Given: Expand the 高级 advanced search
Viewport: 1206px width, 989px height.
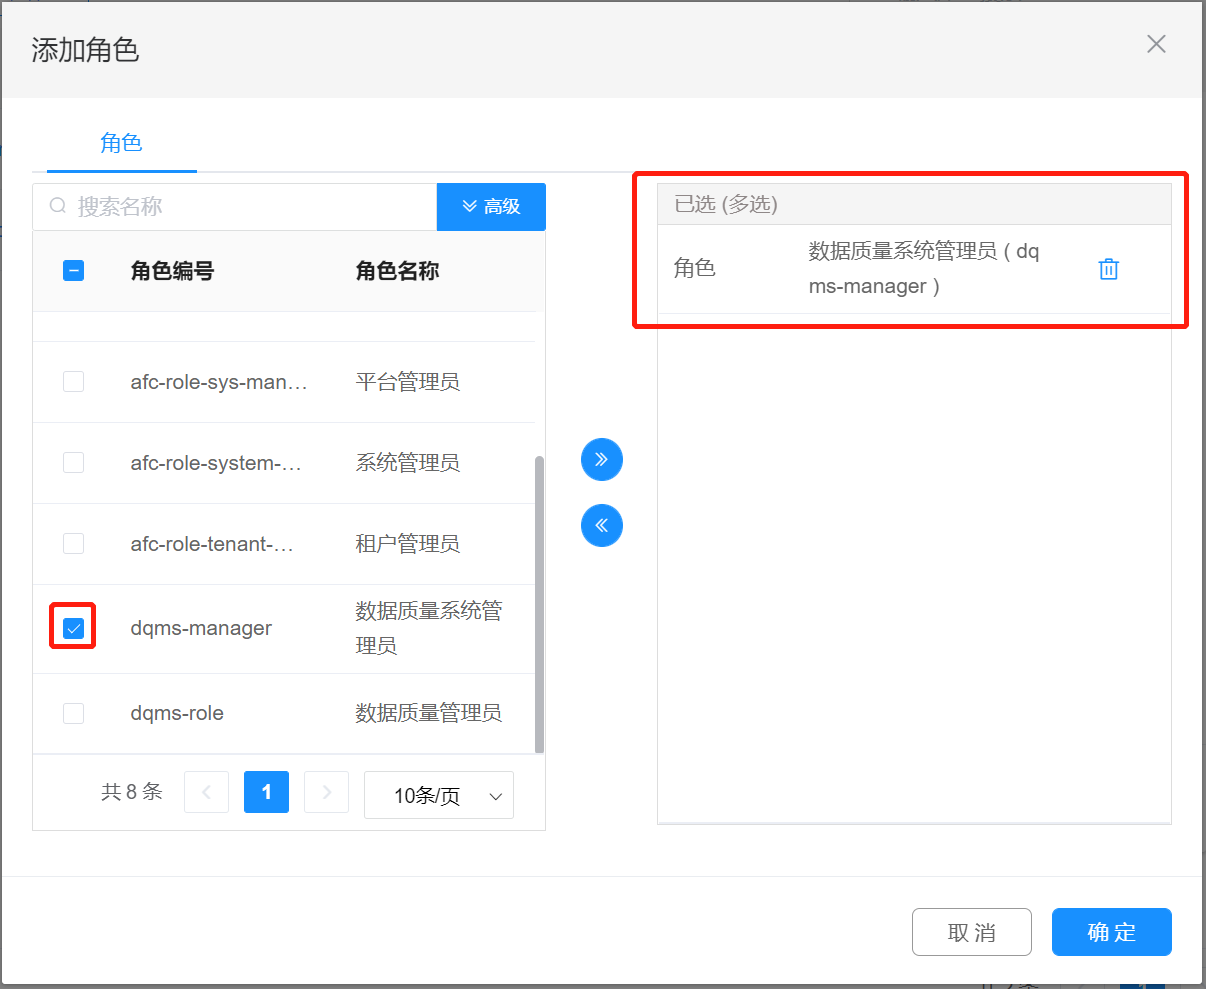Looking at the screenshot, I should pyautogui.click(x=491, y=207).
